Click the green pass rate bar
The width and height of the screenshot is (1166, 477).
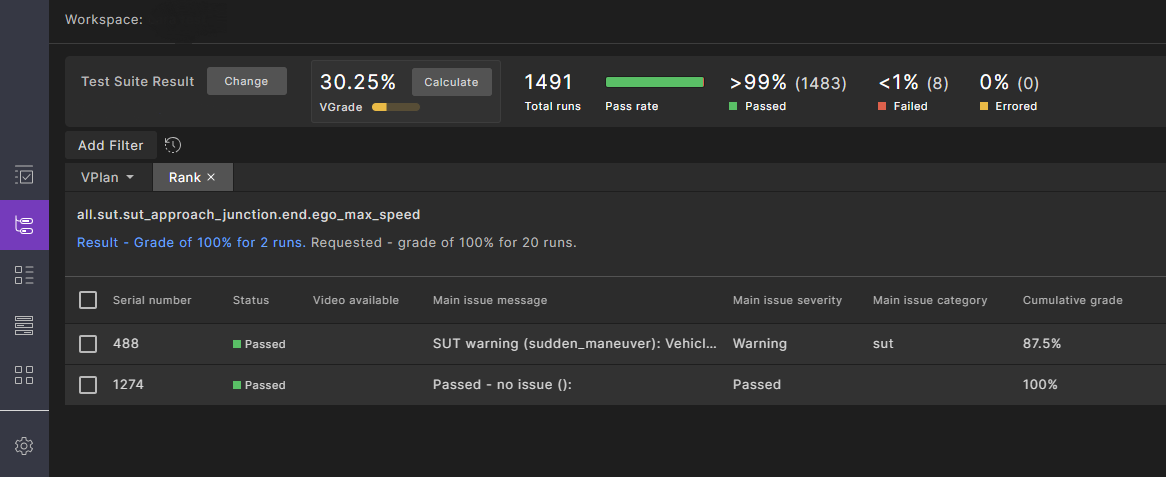[x=654, y=82]
